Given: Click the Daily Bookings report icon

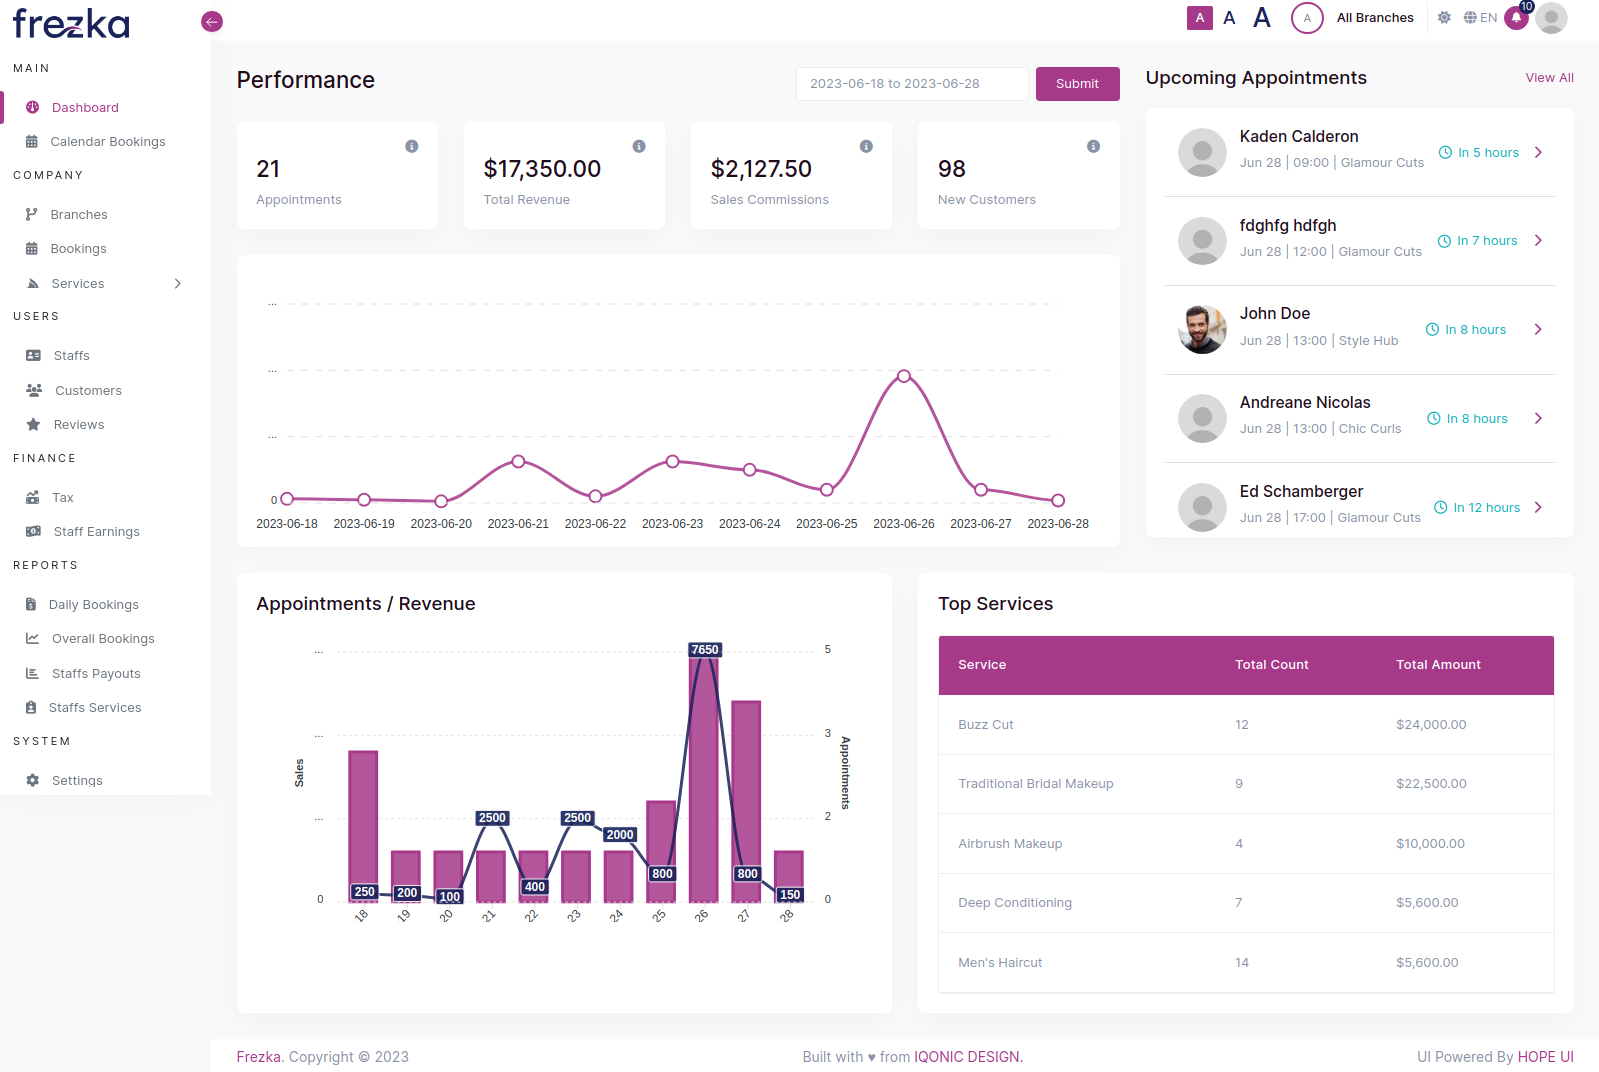Looking at the screenshot, I should (x=31, y=604).
